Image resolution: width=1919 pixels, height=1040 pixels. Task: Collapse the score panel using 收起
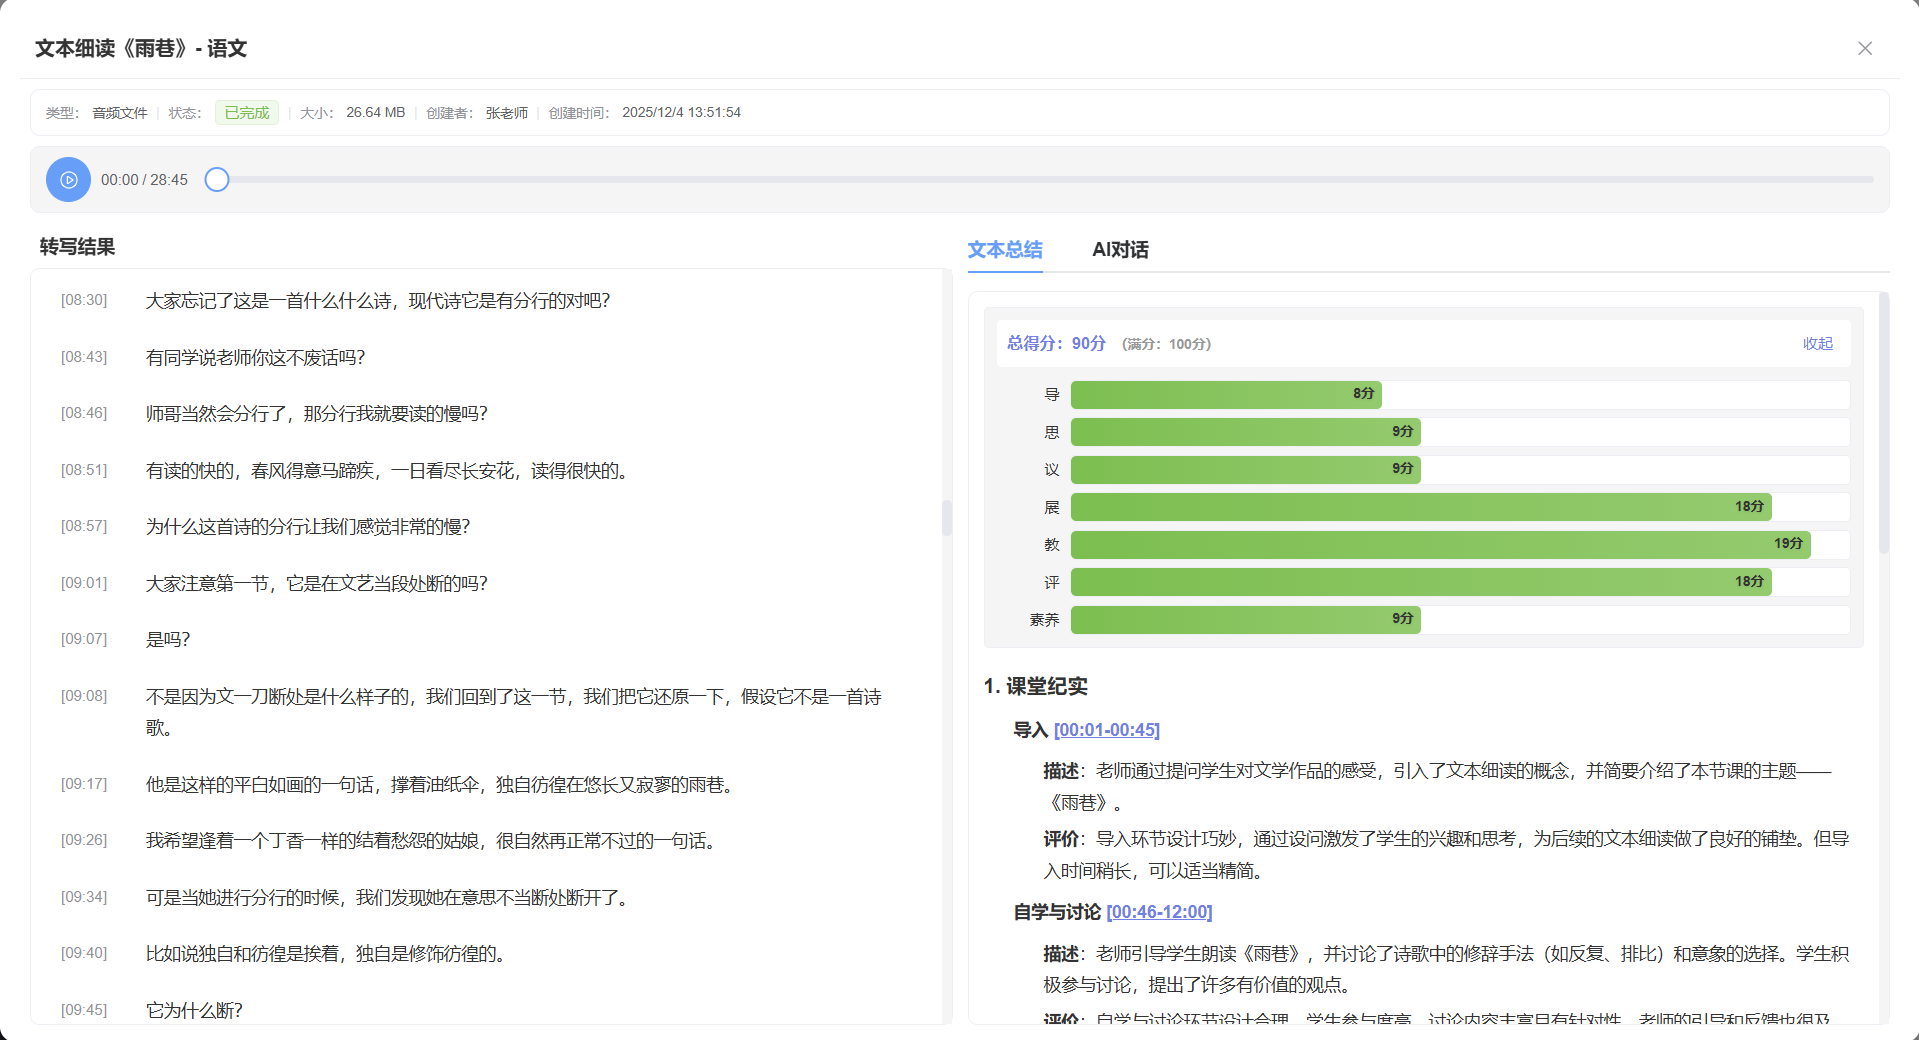[x=1818, y=343]
